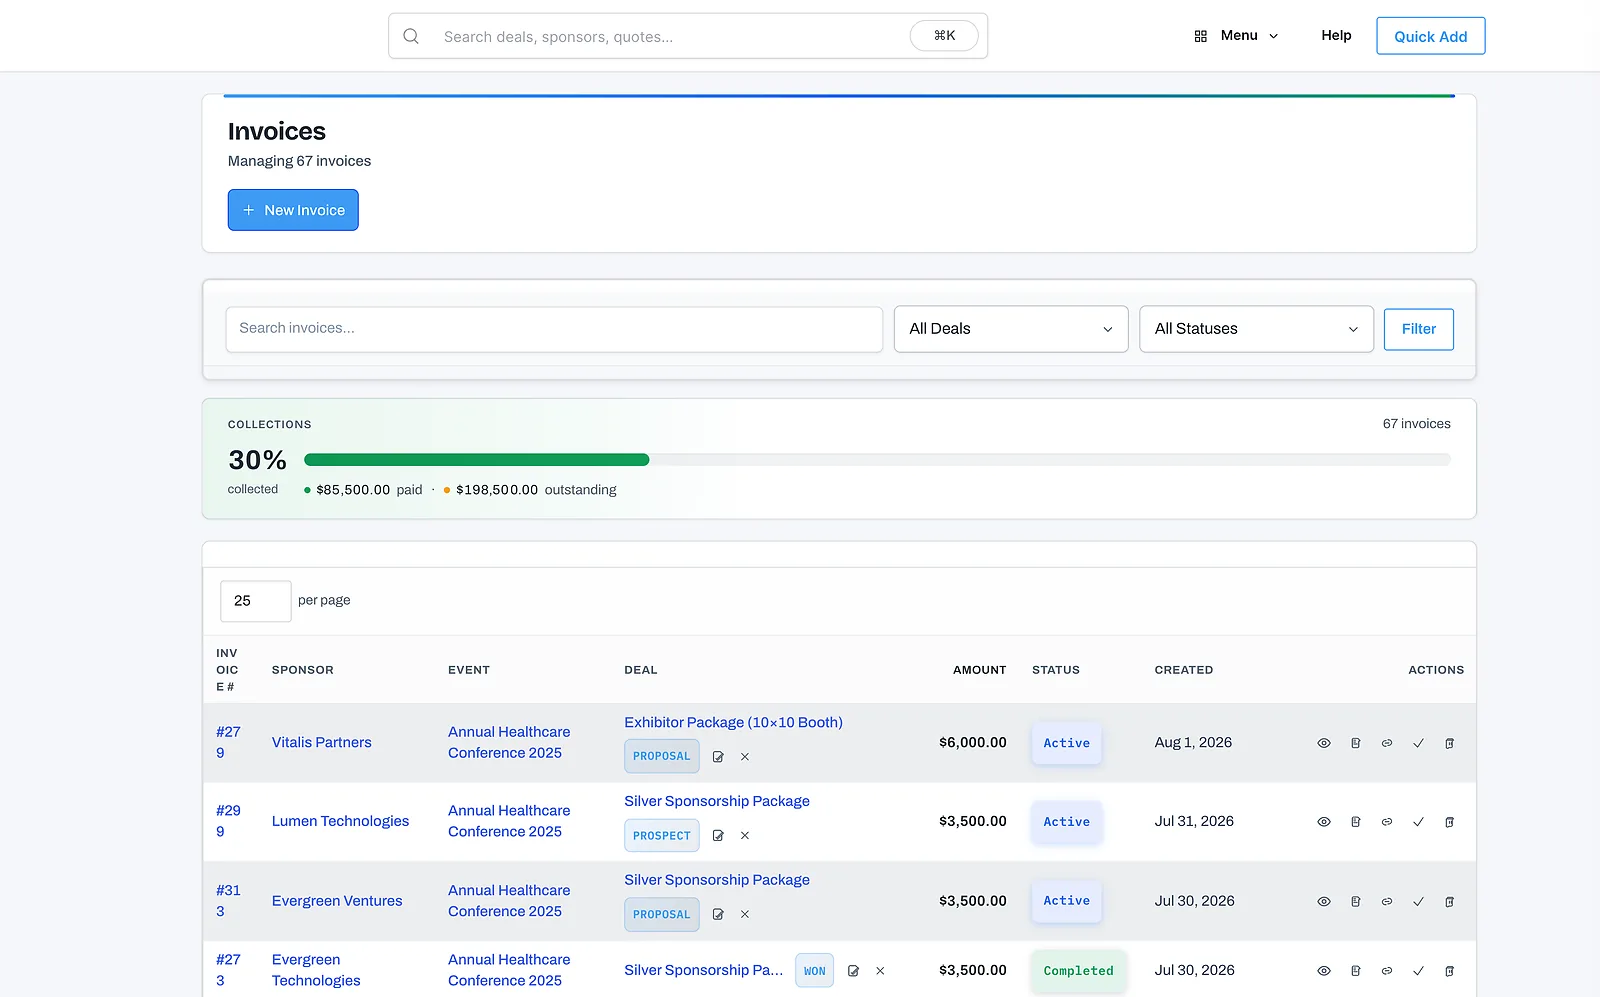
Task: Open document icon for Lumen Technologies invoice
Action: (x=1356, y=822)
